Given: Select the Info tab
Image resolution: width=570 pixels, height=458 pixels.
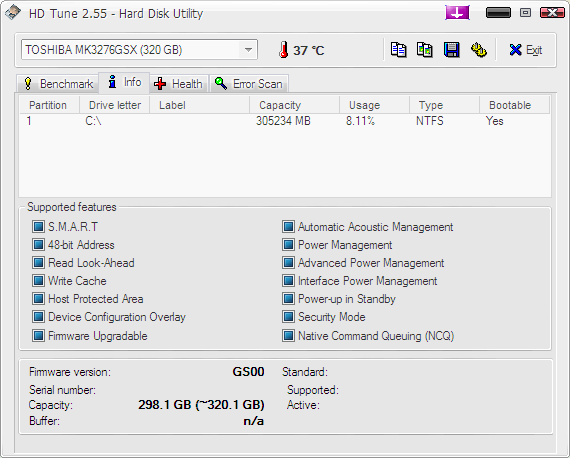Looking at the screenshot, I should 124,83.
